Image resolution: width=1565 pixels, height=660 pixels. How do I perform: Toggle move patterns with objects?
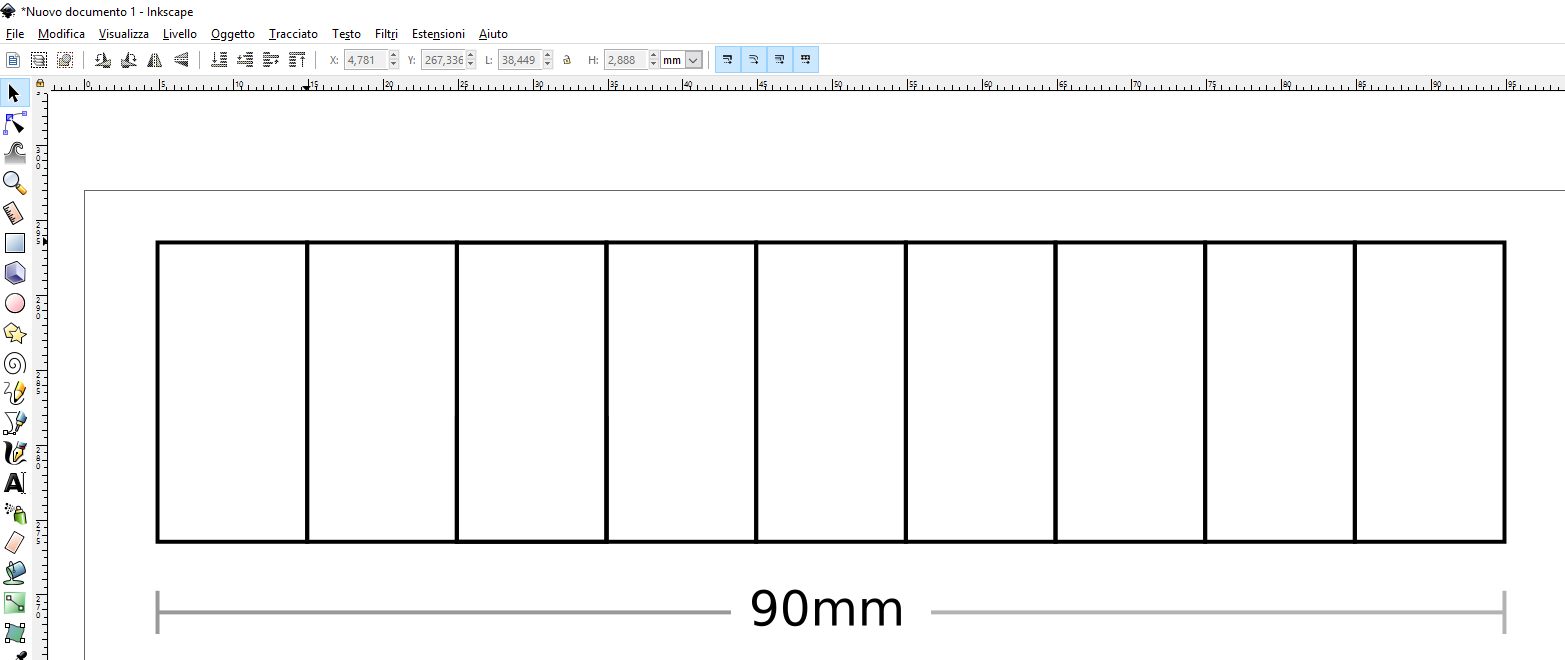(806, 60)
